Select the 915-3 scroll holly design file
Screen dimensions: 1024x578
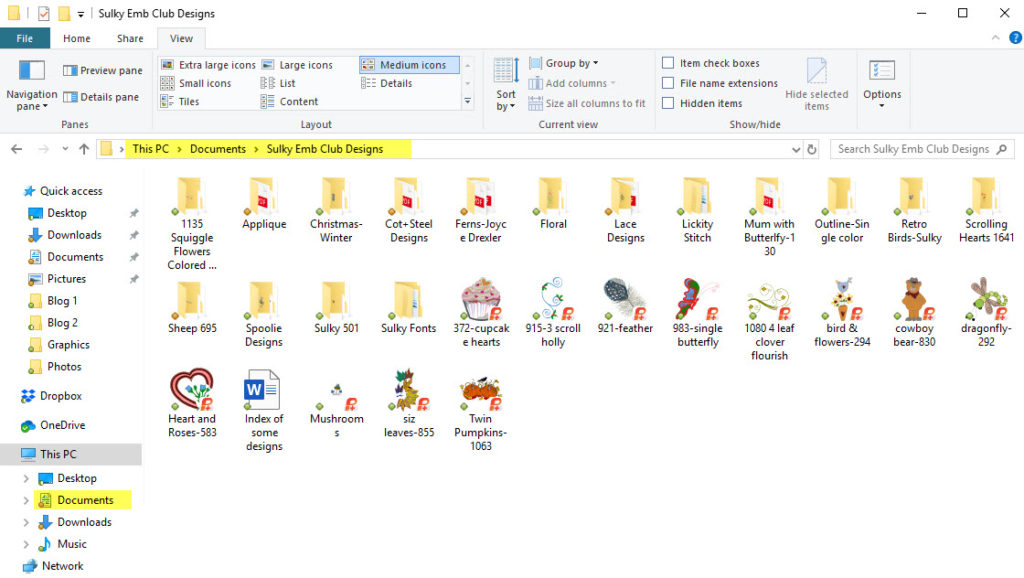click(x=552, y=313)
